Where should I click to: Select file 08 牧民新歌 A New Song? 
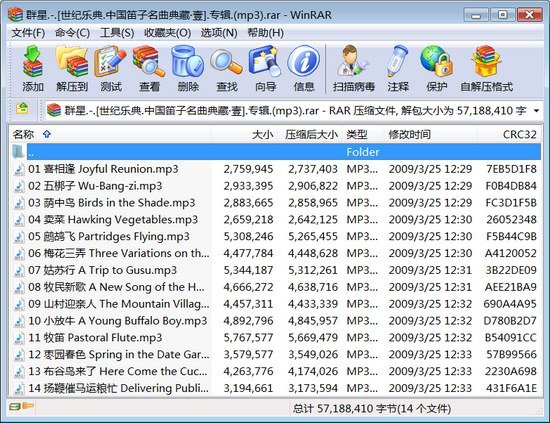(276, 287)
